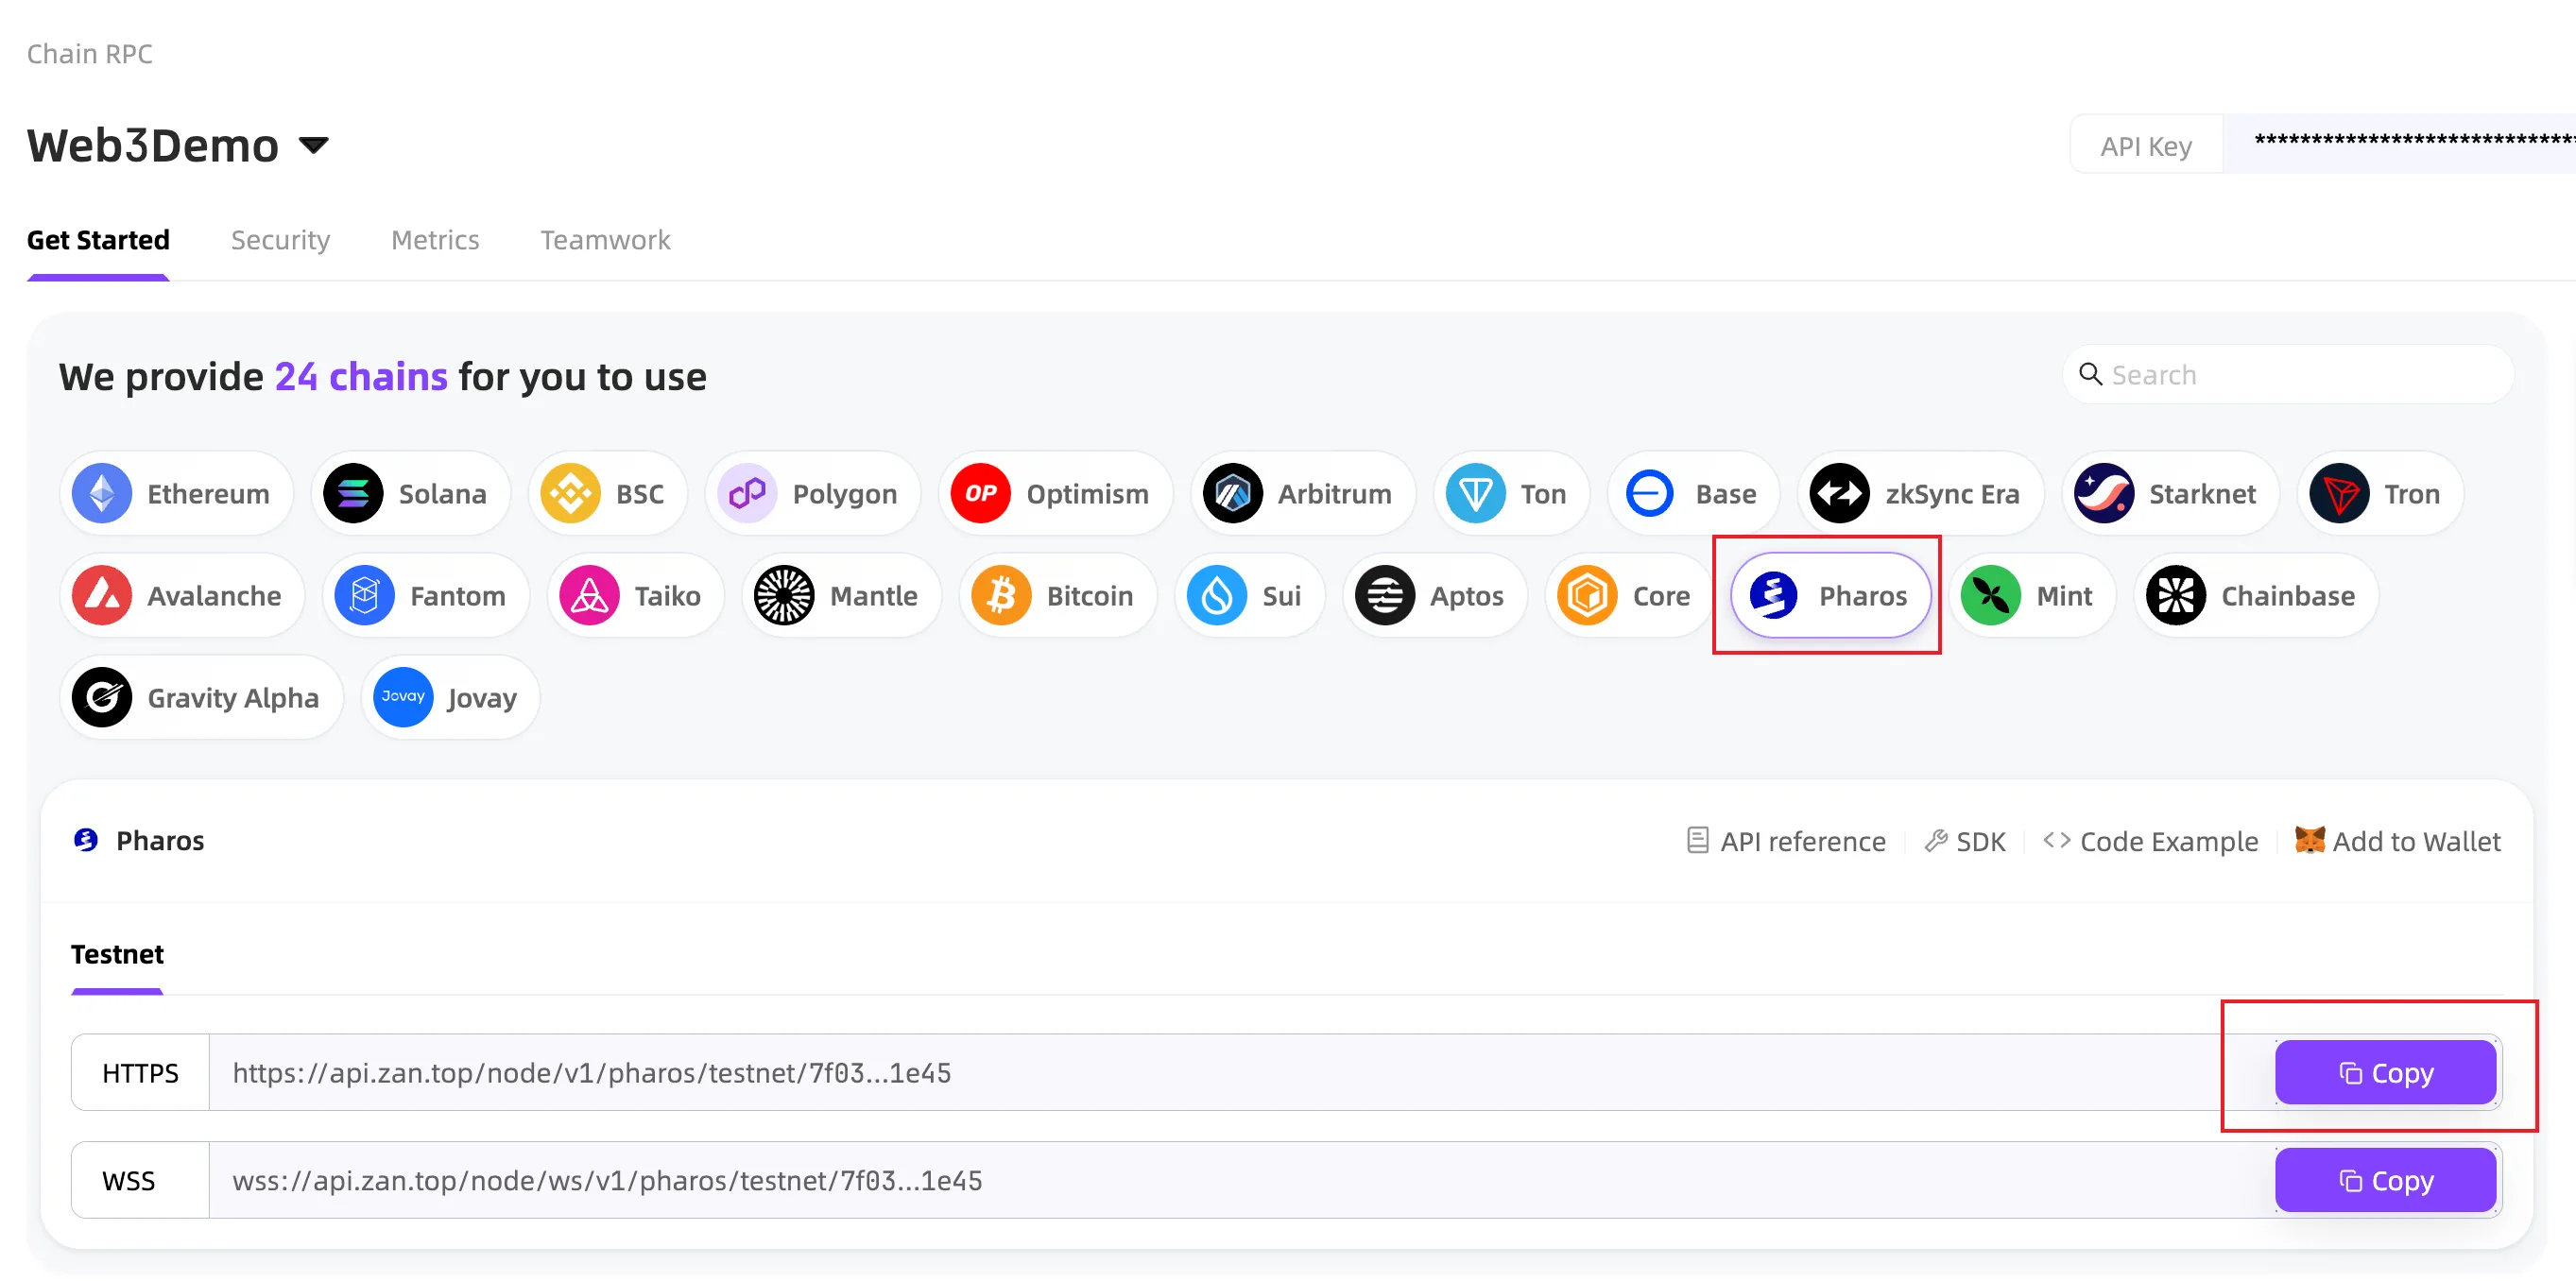Pick the Bitcoin chain icon
The width and height of the screenshot is (2576, 1281).
1001,595
